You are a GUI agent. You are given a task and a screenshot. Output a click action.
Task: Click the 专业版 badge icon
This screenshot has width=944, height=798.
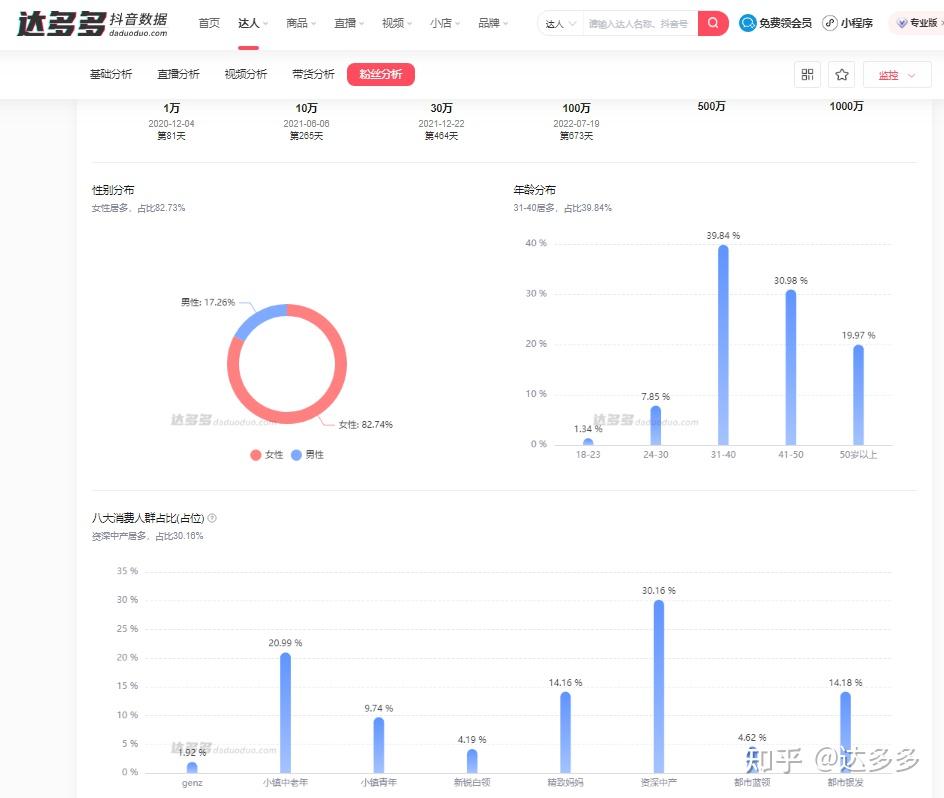[901, 23]
